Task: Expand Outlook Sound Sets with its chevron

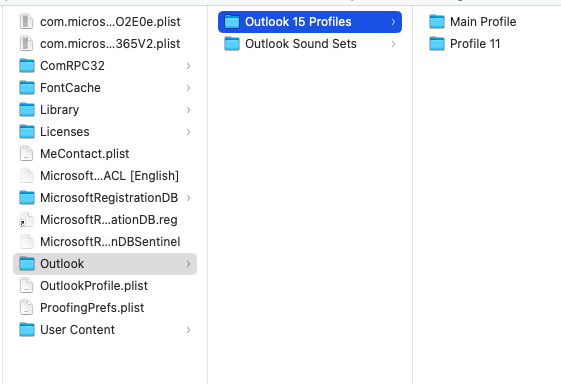Action: (x=394, y=44)
